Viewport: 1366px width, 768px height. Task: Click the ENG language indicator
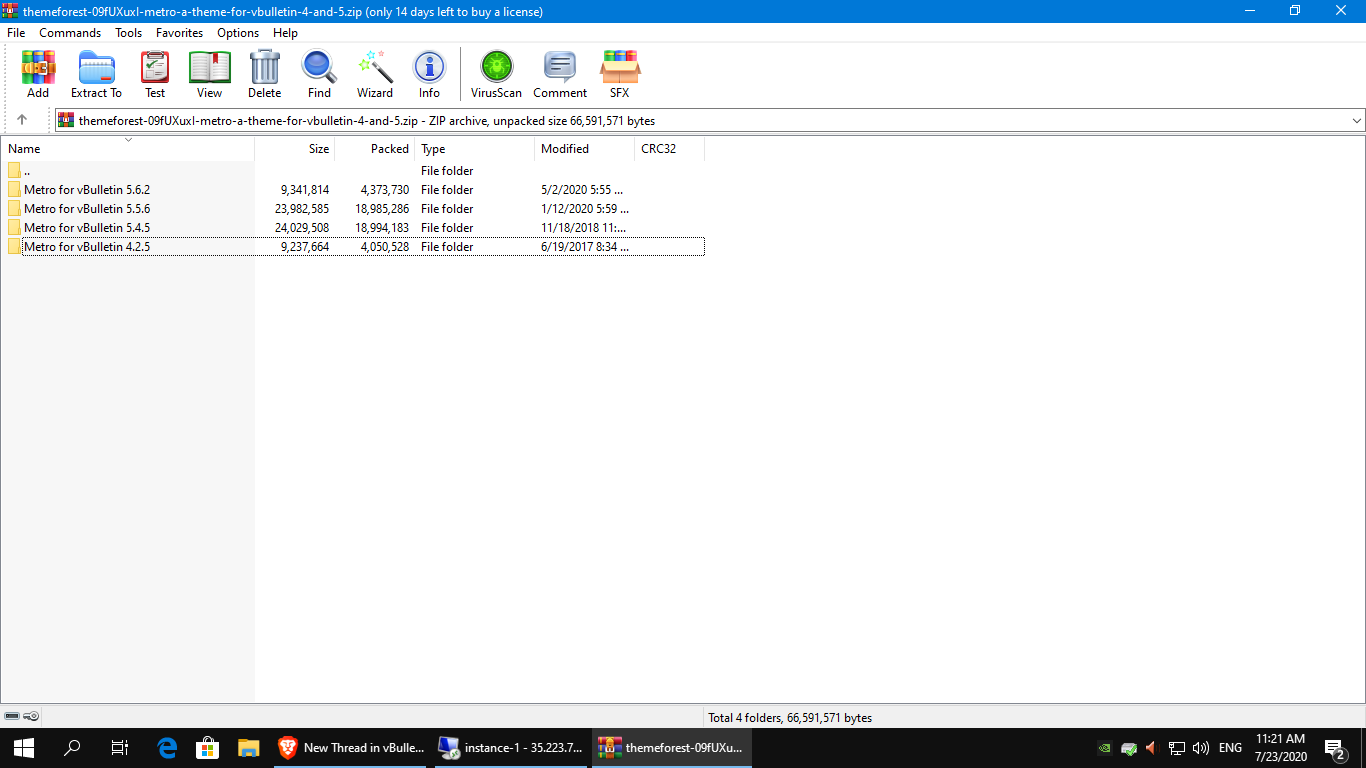click(x=1230, y=747)
